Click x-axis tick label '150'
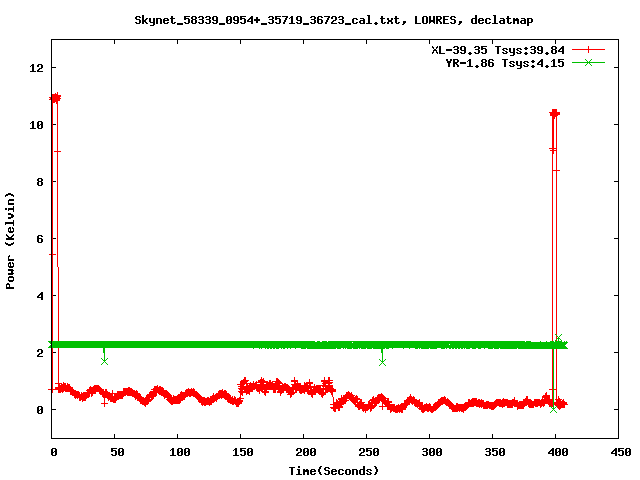Screen dimensions: 640x480 pos(243,452)
